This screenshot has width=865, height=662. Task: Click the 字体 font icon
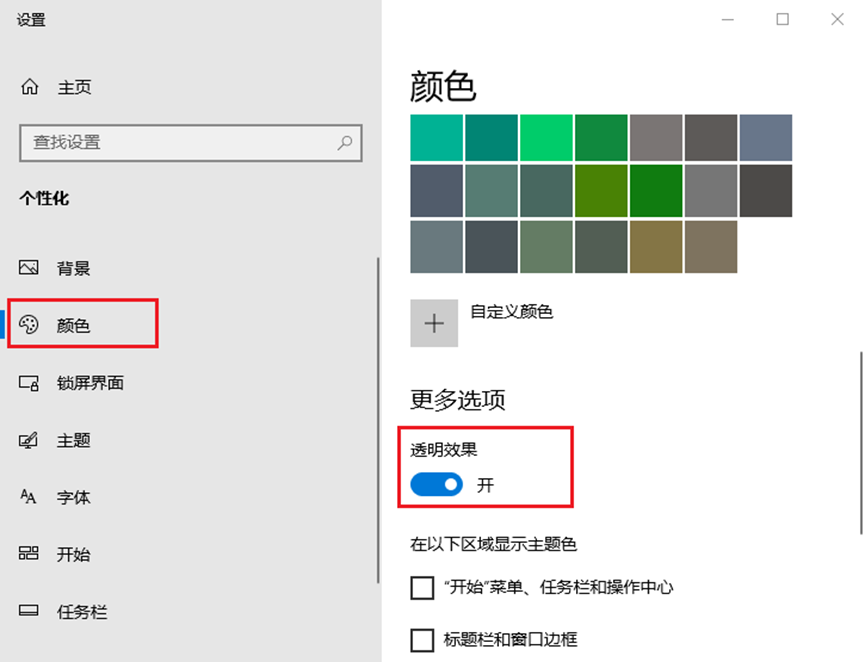[29, 497]
